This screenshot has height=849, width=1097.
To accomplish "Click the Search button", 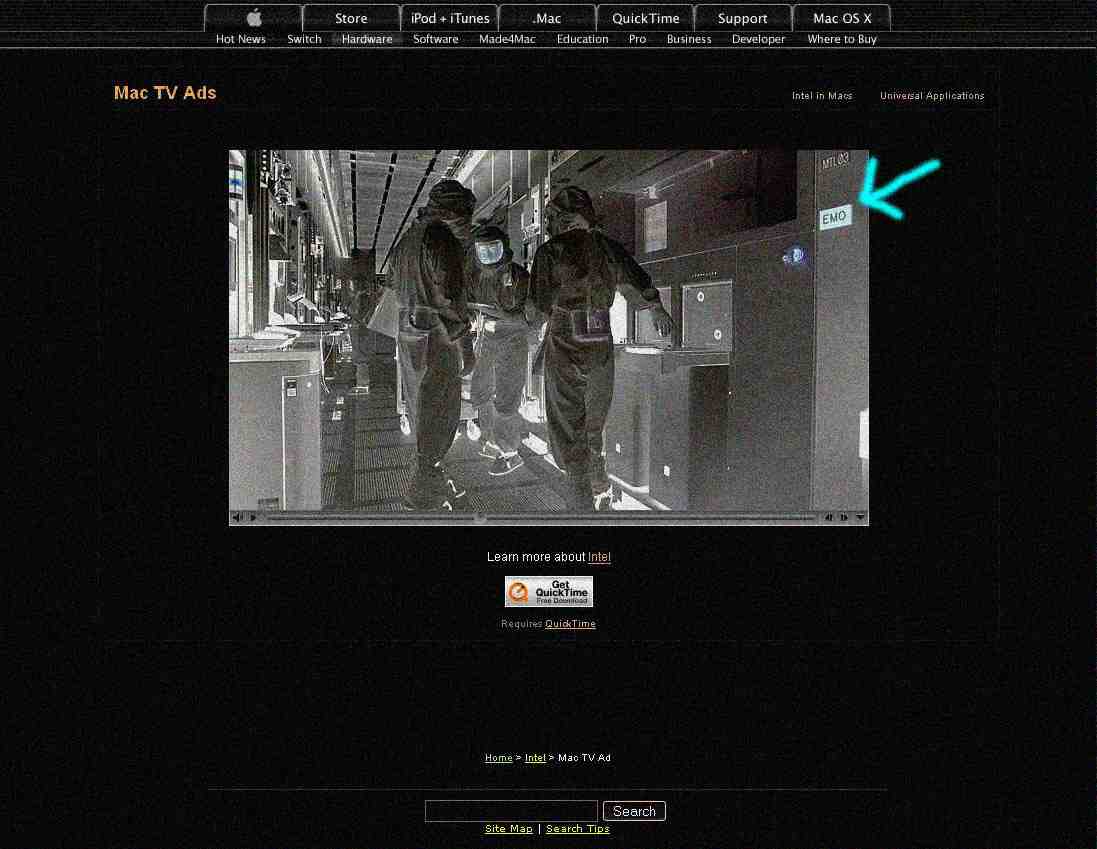I will 634,811.
